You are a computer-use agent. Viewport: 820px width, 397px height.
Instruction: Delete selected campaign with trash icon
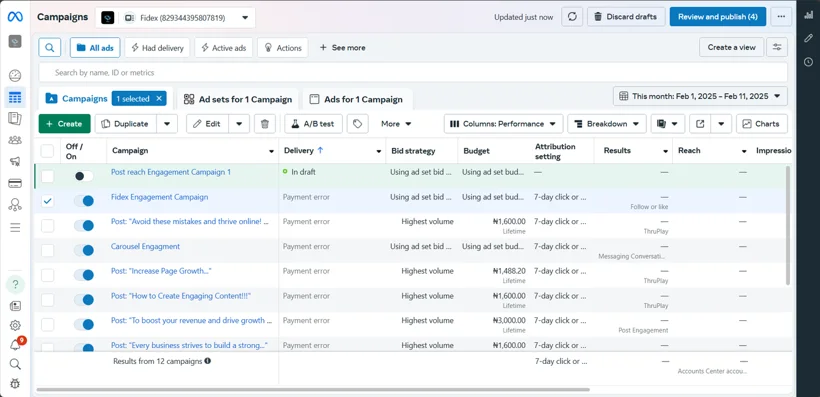pyautogui.click(x=265, y=124)
